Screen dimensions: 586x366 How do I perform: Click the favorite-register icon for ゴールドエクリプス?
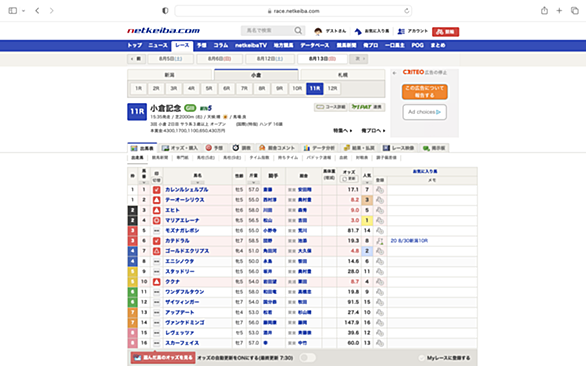pos(380,251)
